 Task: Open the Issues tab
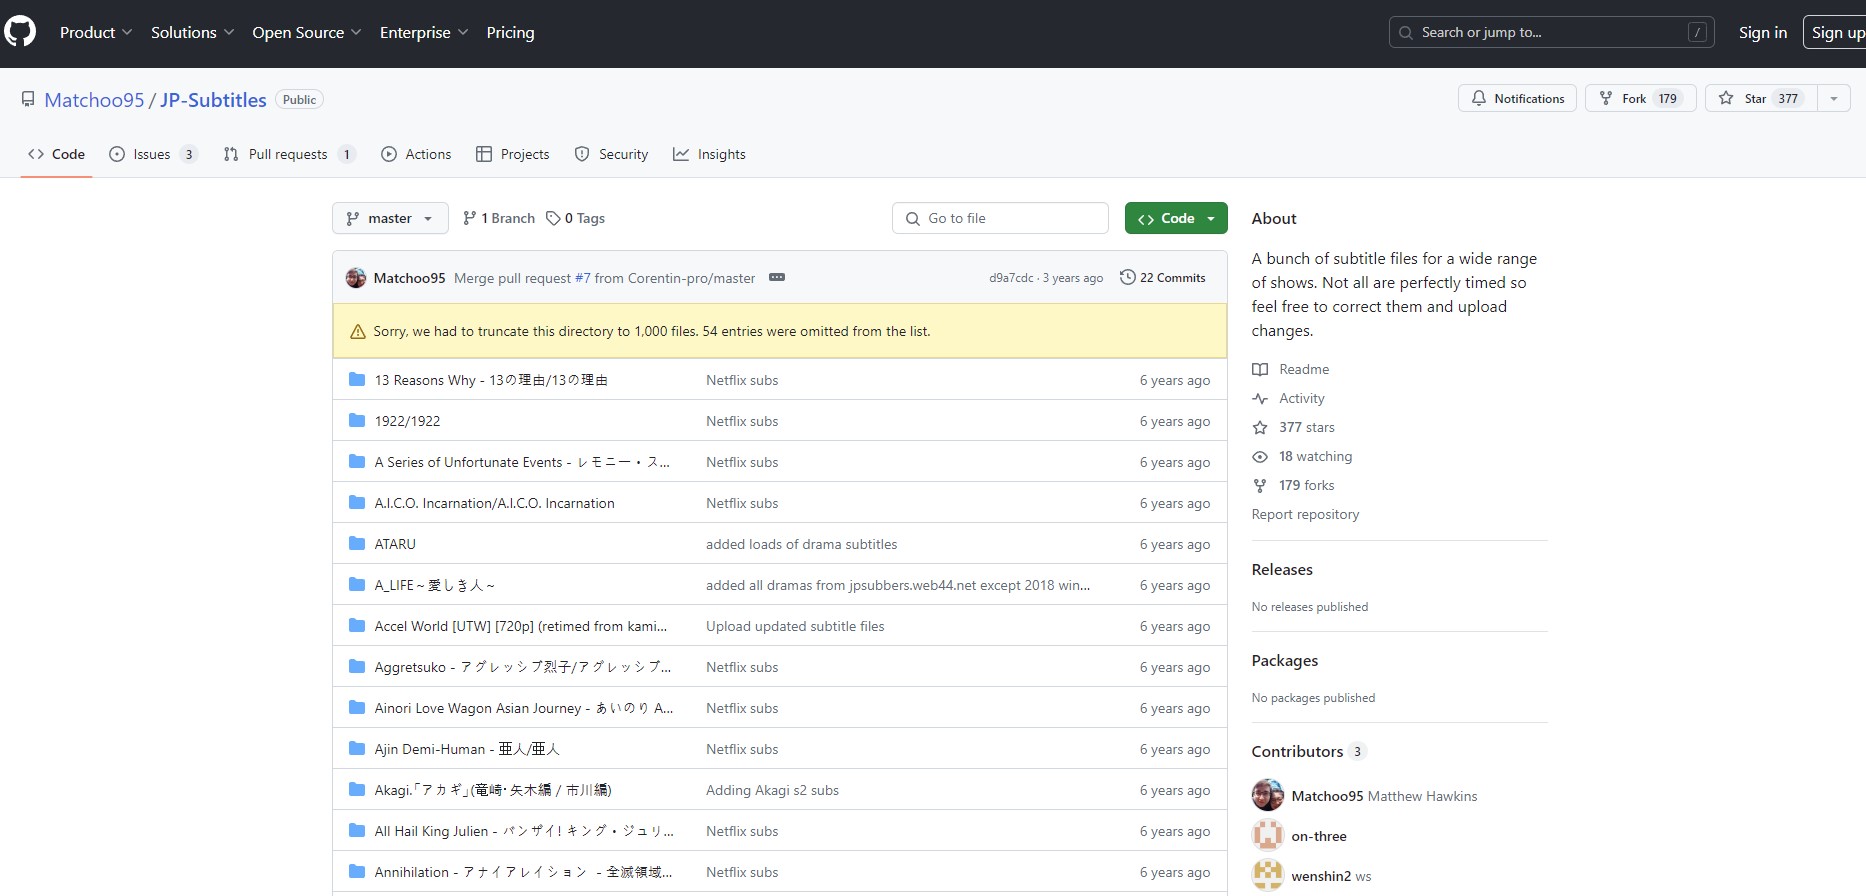tap(153, 154)
